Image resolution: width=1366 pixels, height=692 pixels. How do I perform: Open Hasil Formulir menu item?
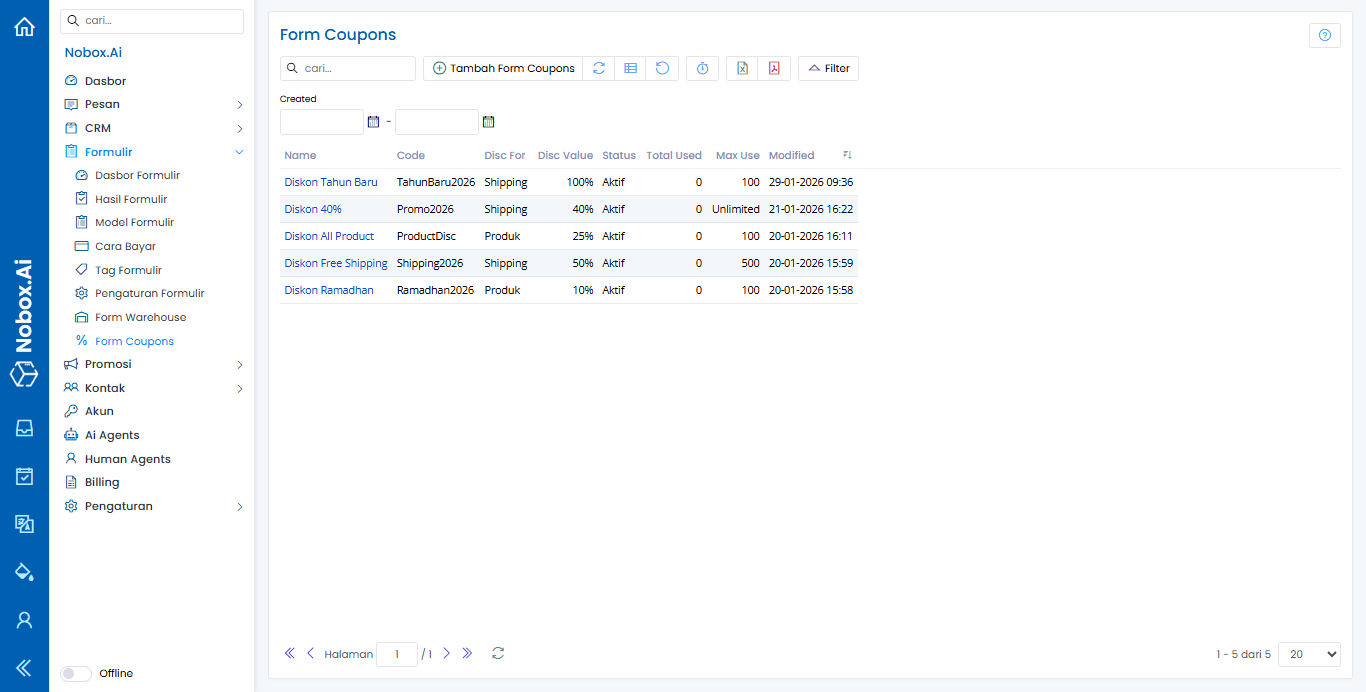coord(131,199)
